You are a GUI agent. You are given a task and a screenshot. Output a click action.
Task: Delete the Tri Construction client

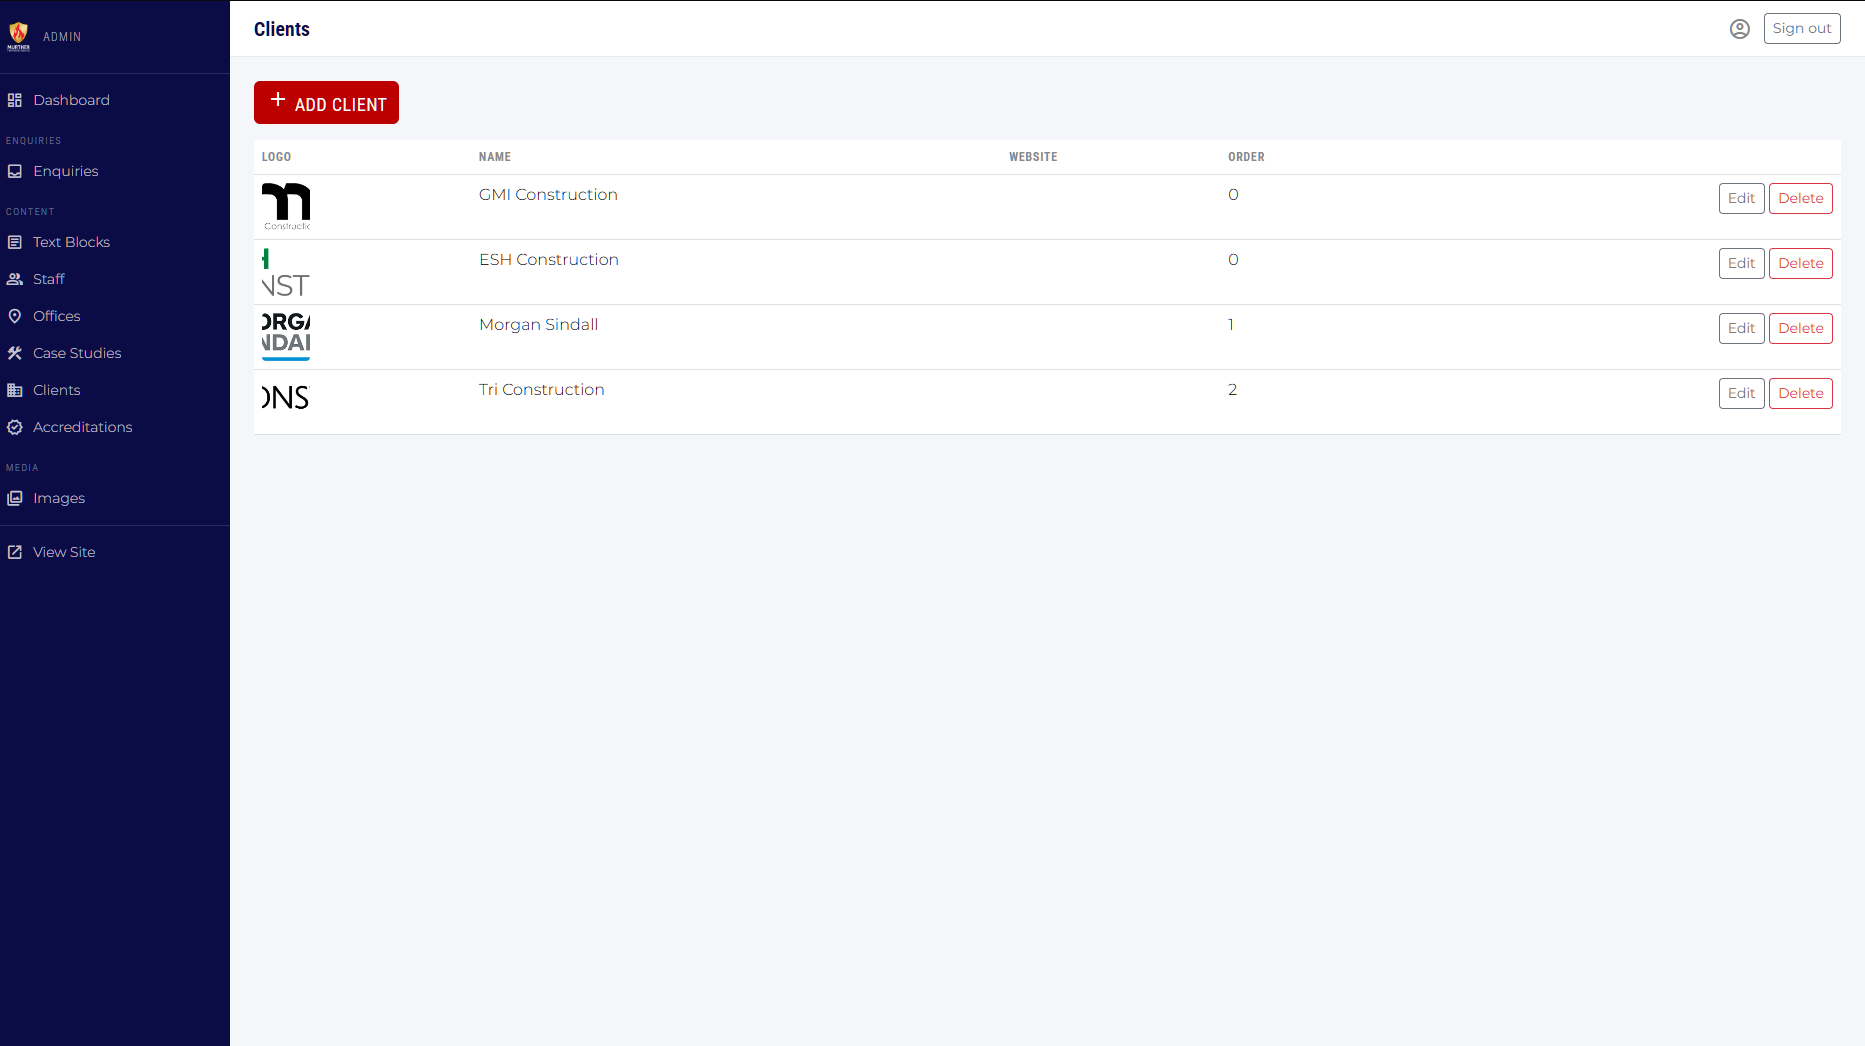[x=1800, y=393]
